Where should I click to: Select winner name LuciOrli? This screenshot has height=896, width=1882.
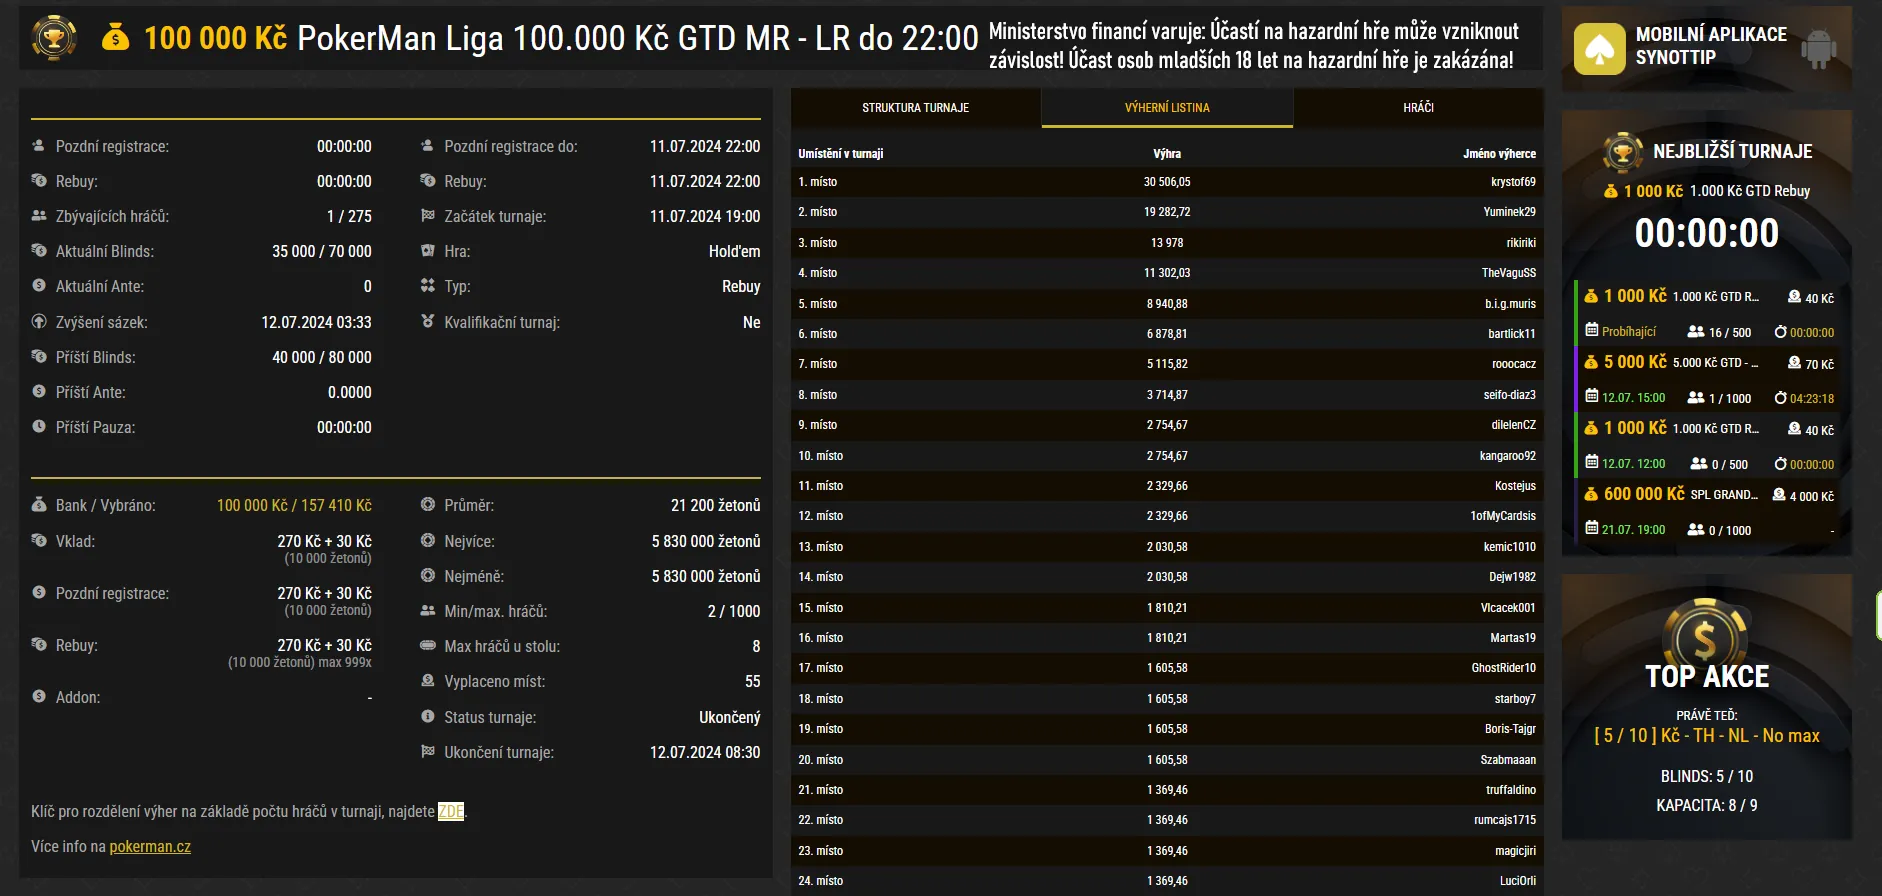tap(1518, 881)
